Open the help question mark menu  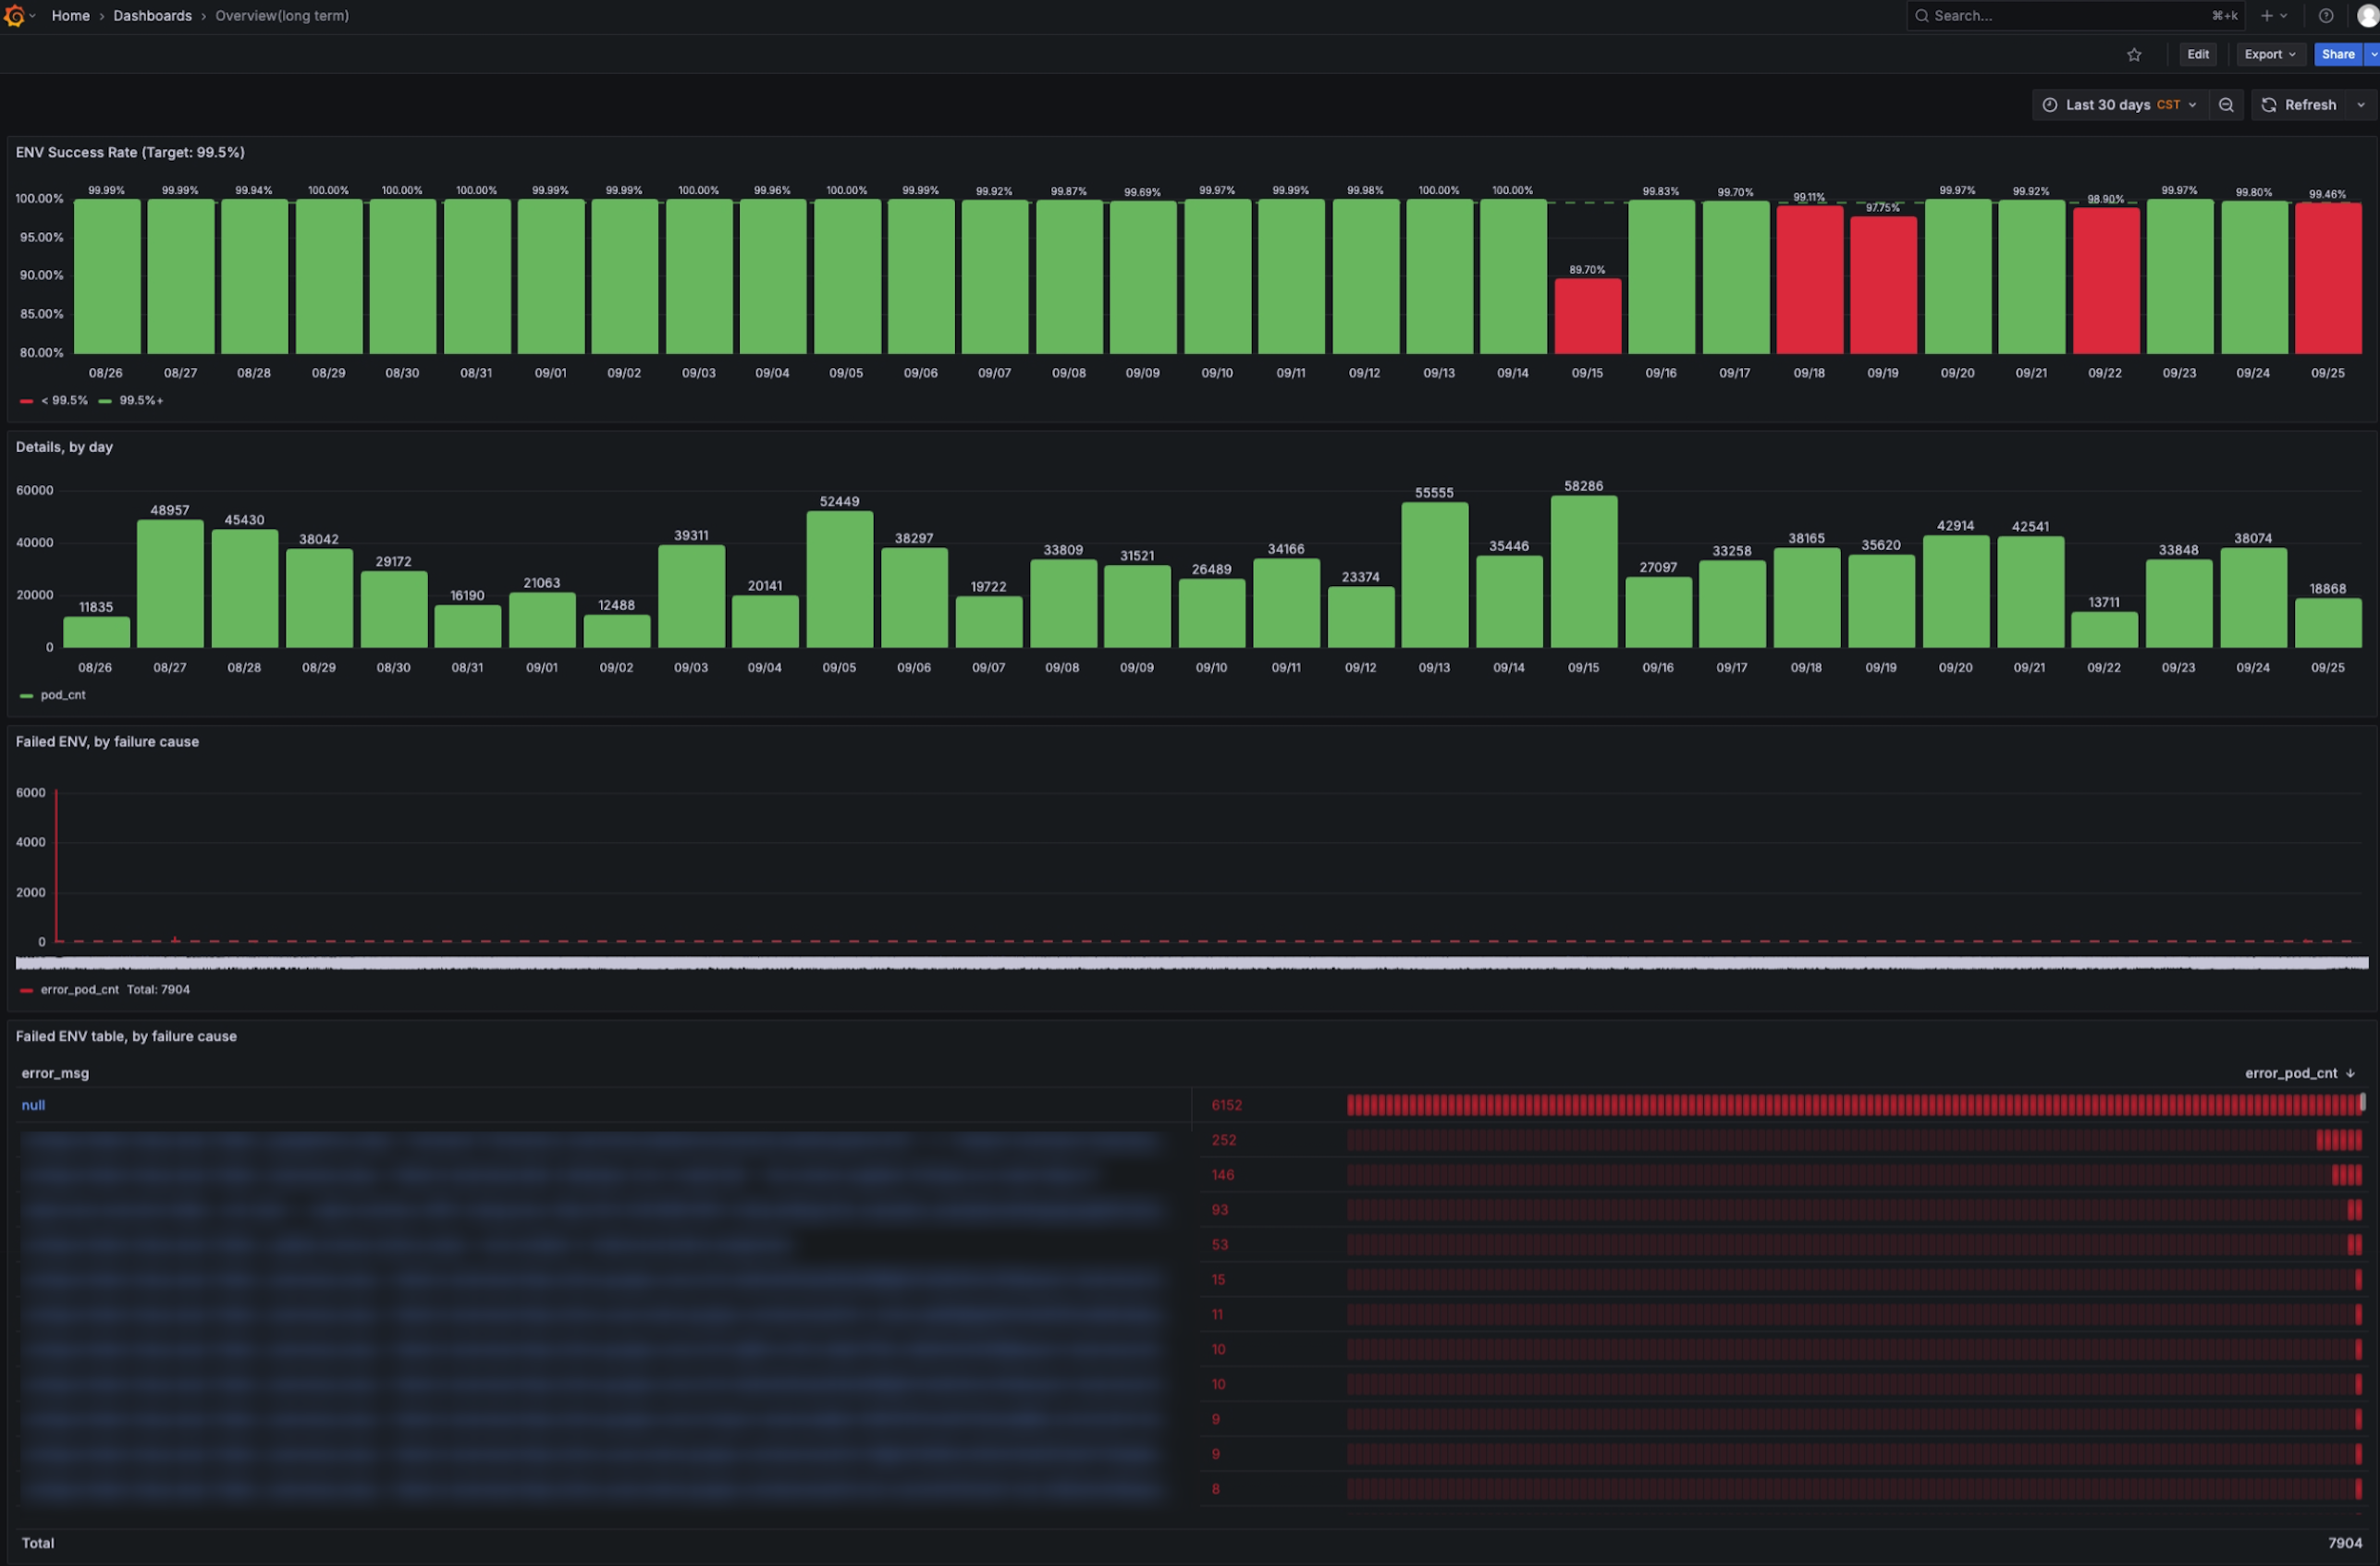[x=2326, y=16]
